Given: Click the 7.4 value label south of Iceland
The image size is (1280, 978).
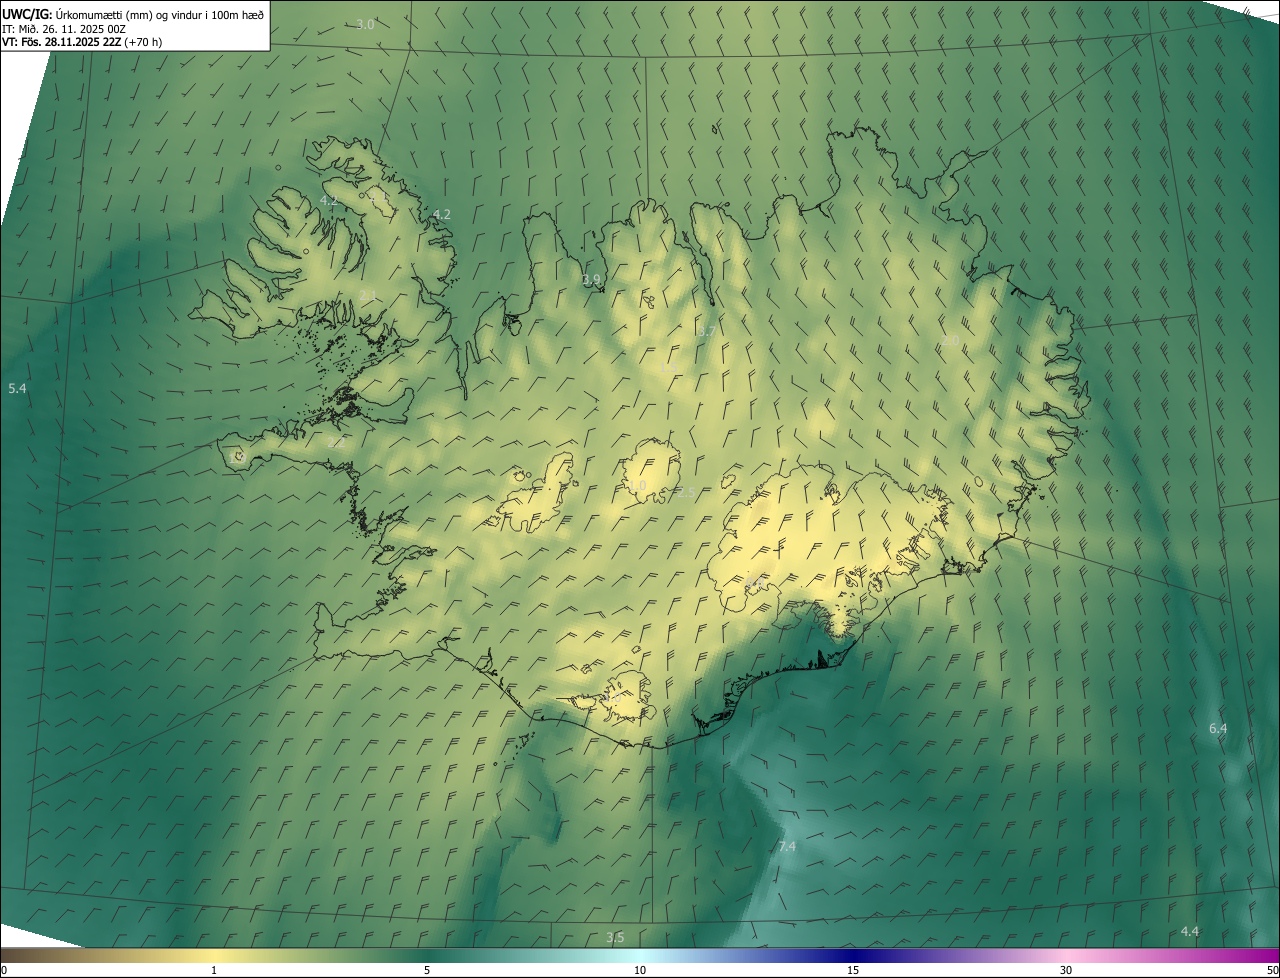Looking at the screenshot, I should (x=787, y=847).
